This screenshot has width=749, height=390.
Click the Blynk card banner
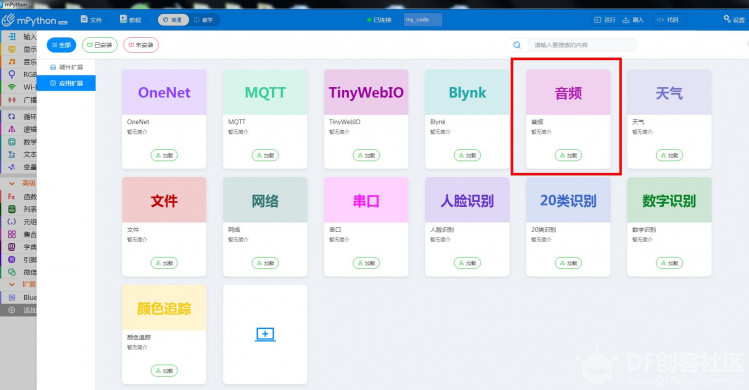(467, 92)
